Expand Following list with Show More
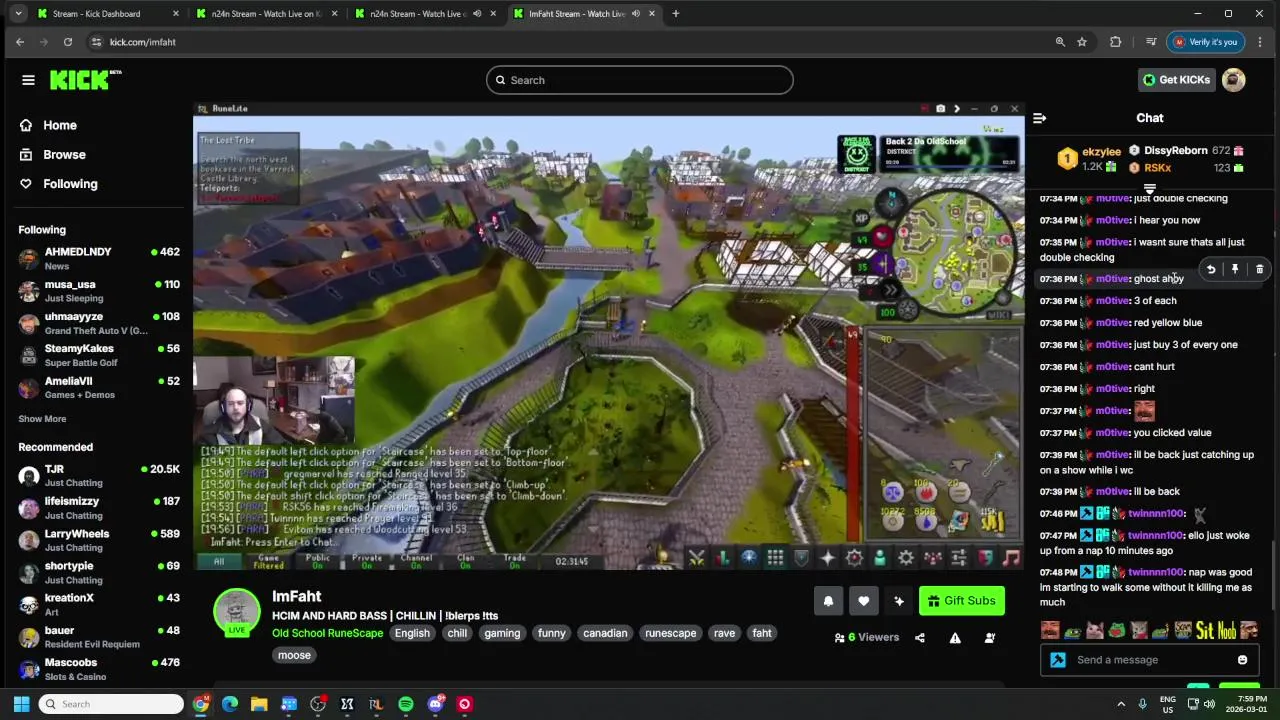This screenshot has width=1280, height=720. pyautogui.click(x=42, y=419)
